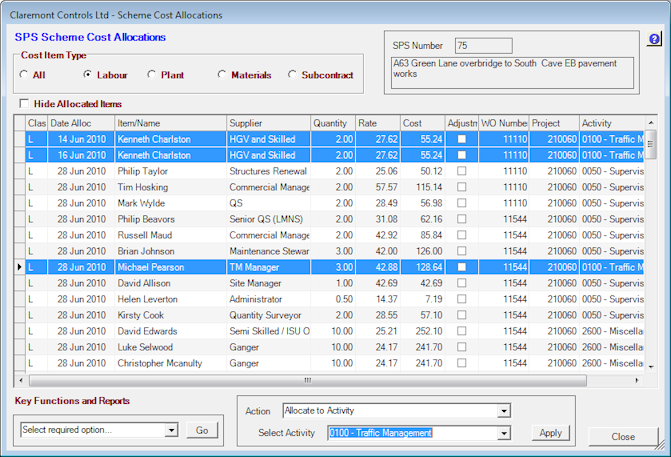Image resolution: width=671 pixels, height=457 pixels.
Task: Sort by the Date Alloc column header
Action: coord(81,123)
